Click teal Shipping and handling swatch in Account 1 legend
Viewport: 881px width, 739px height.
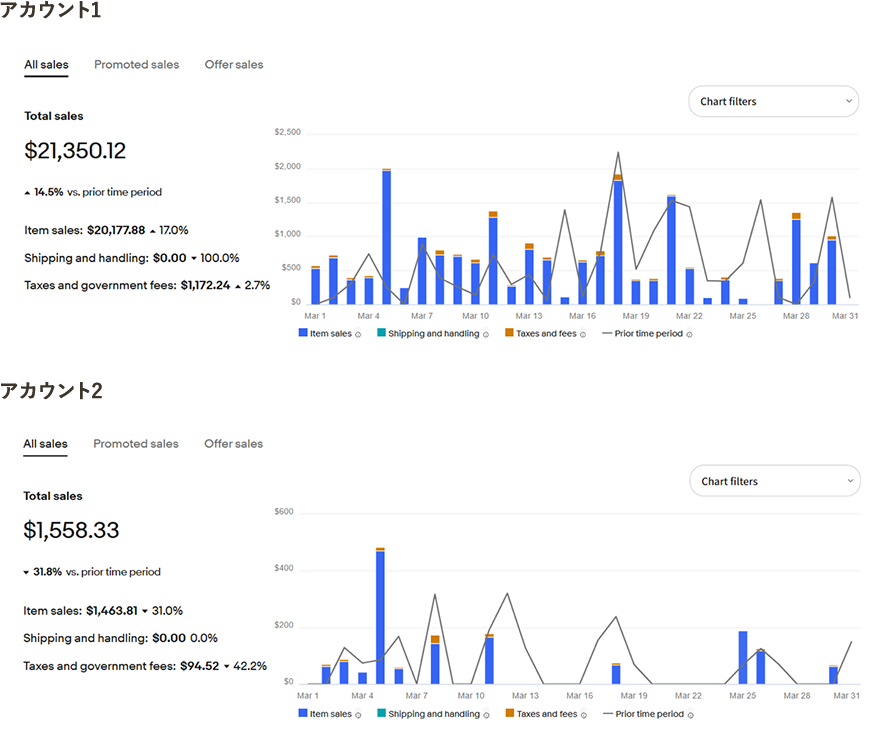tap(381, 334)
